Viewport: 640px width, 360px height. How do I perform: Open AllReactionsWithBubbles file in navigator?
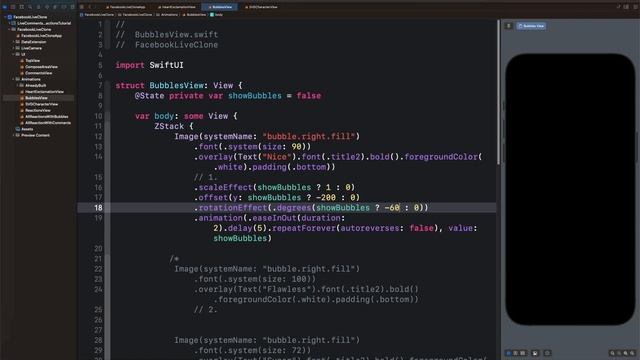[x=44, y=117]
